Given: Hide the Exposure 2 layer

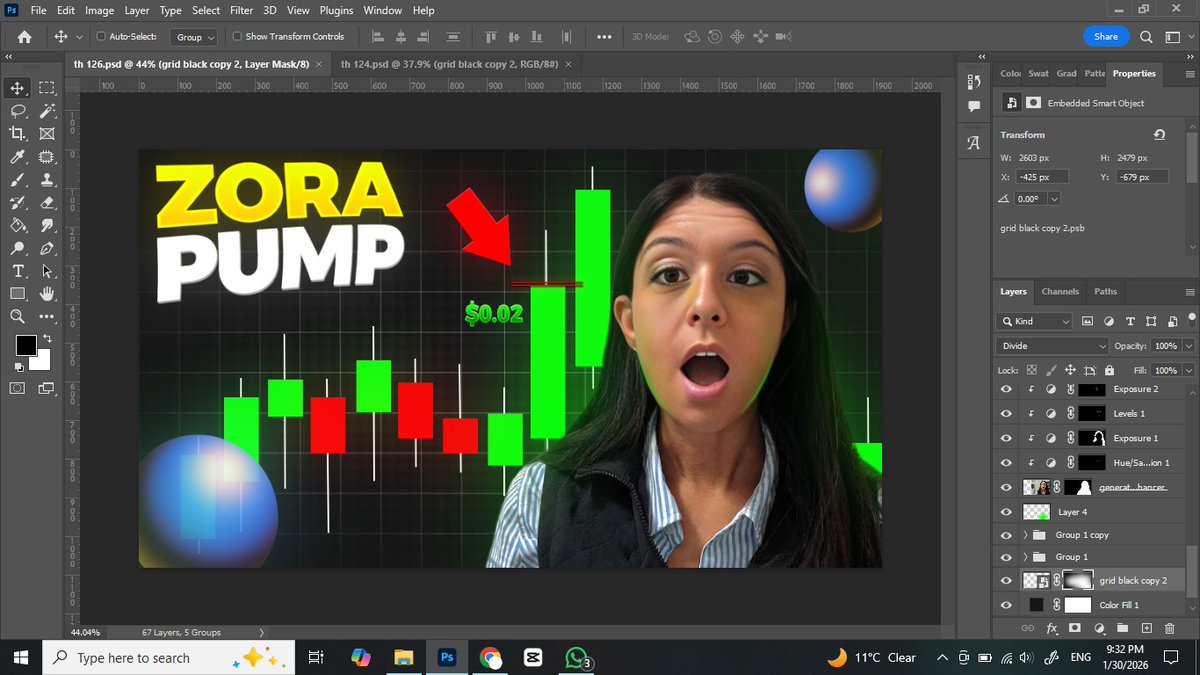Looking at the screenshot, I should tap(1006, 389).
